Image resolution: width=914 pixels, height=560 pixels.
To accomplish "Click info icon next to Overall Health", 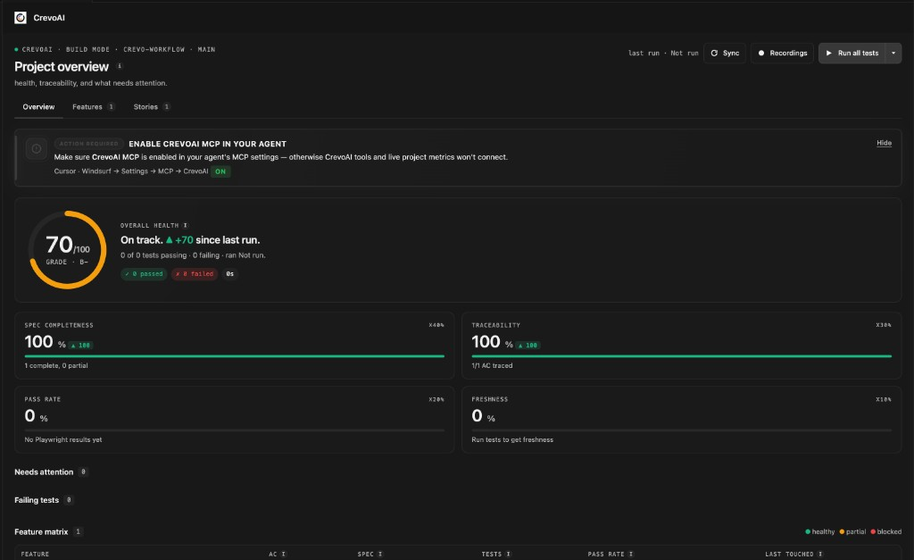I will [185, 226].
